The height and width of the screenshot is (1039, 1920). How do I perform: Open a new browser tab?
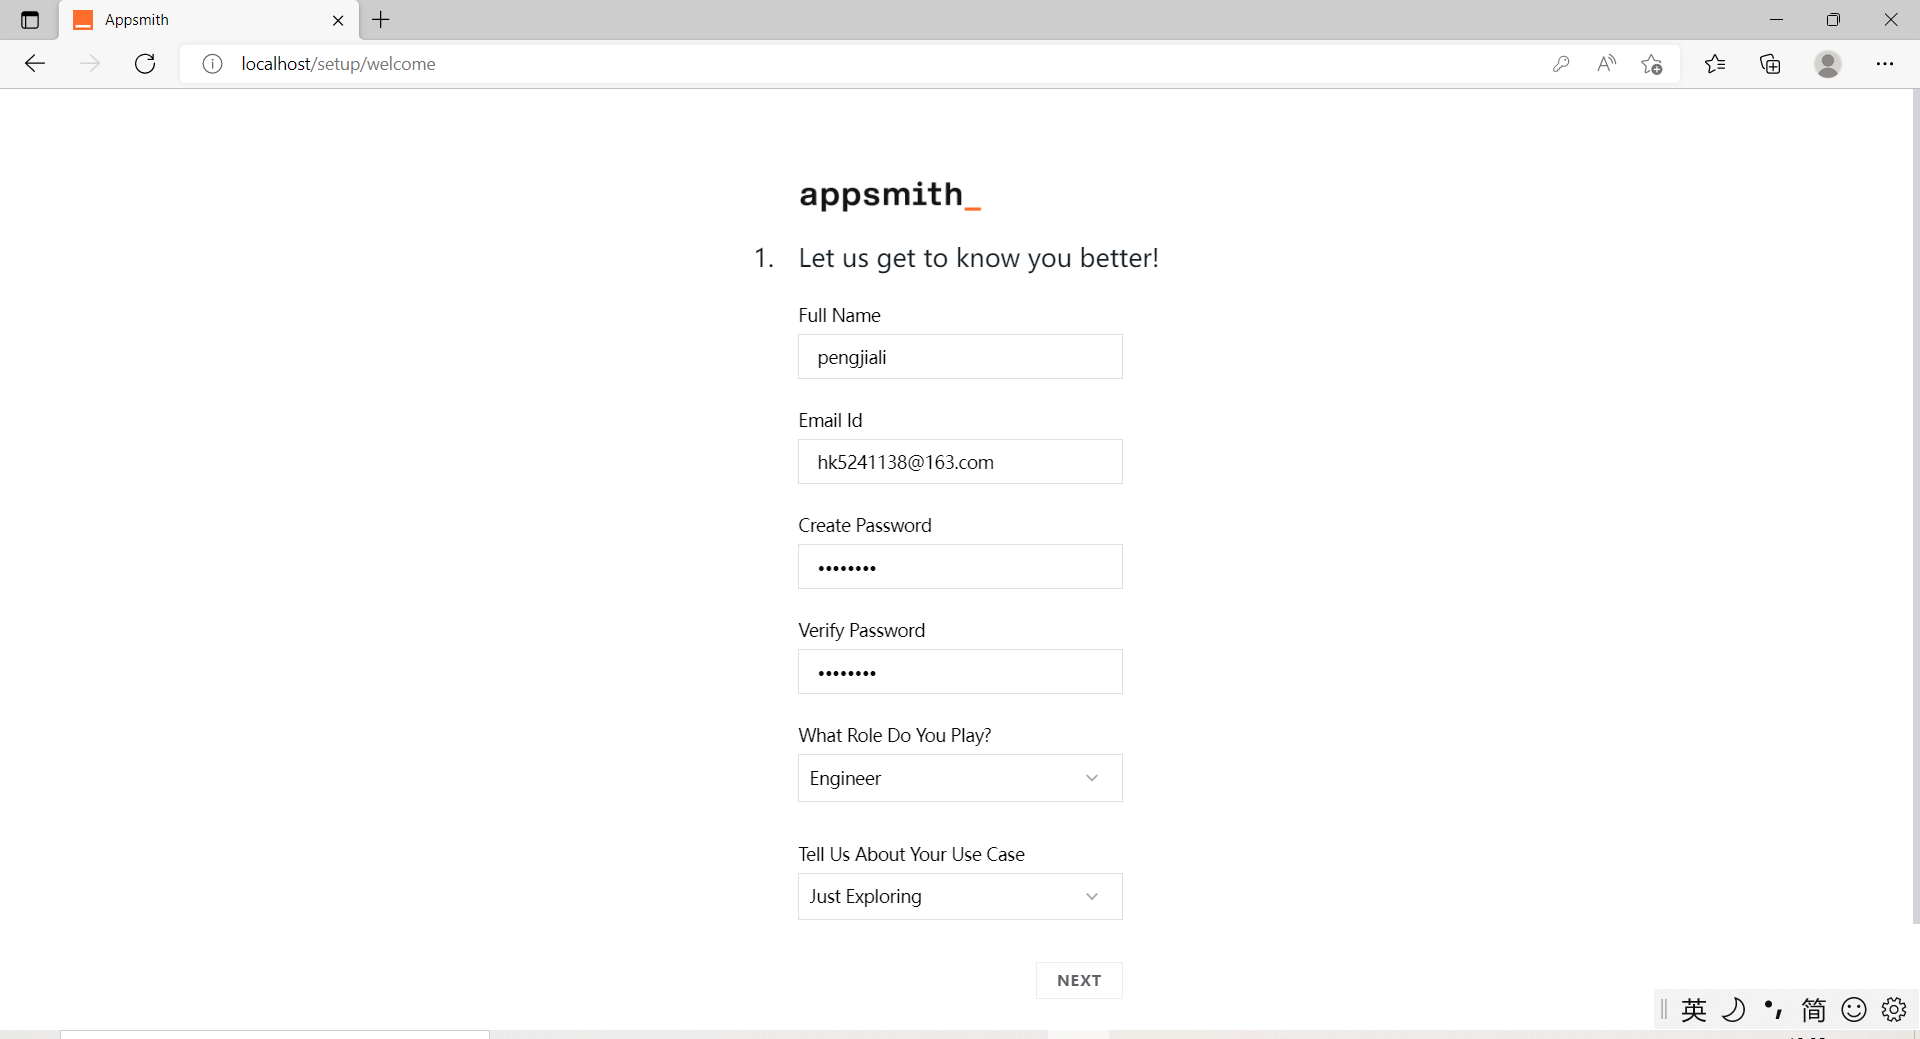[x=381, y=20]
